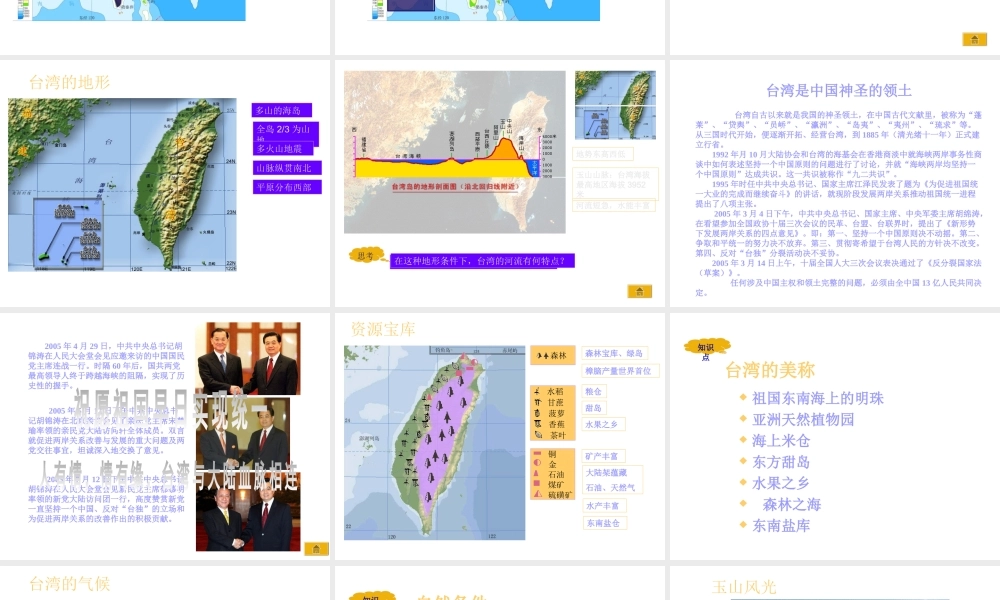Screen dimensions: 1000x600
Task: Click the 多火山地震 purple label
Action: click(x=284, y=149)
